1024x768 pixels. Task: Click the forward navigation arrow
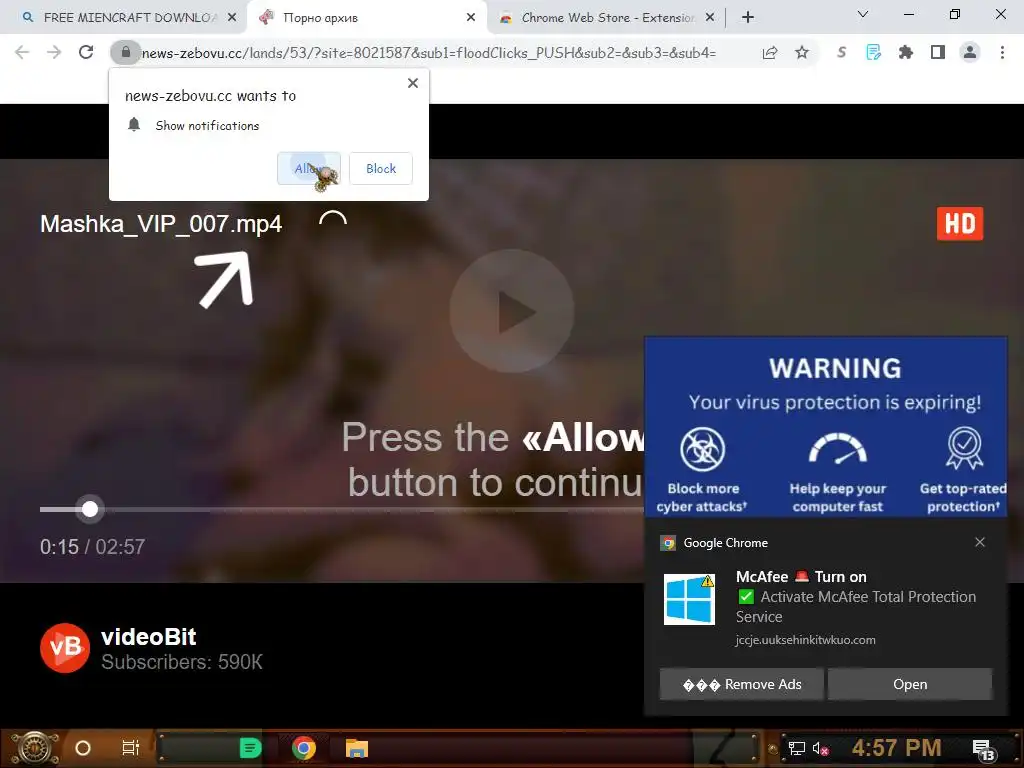point(54,52)
